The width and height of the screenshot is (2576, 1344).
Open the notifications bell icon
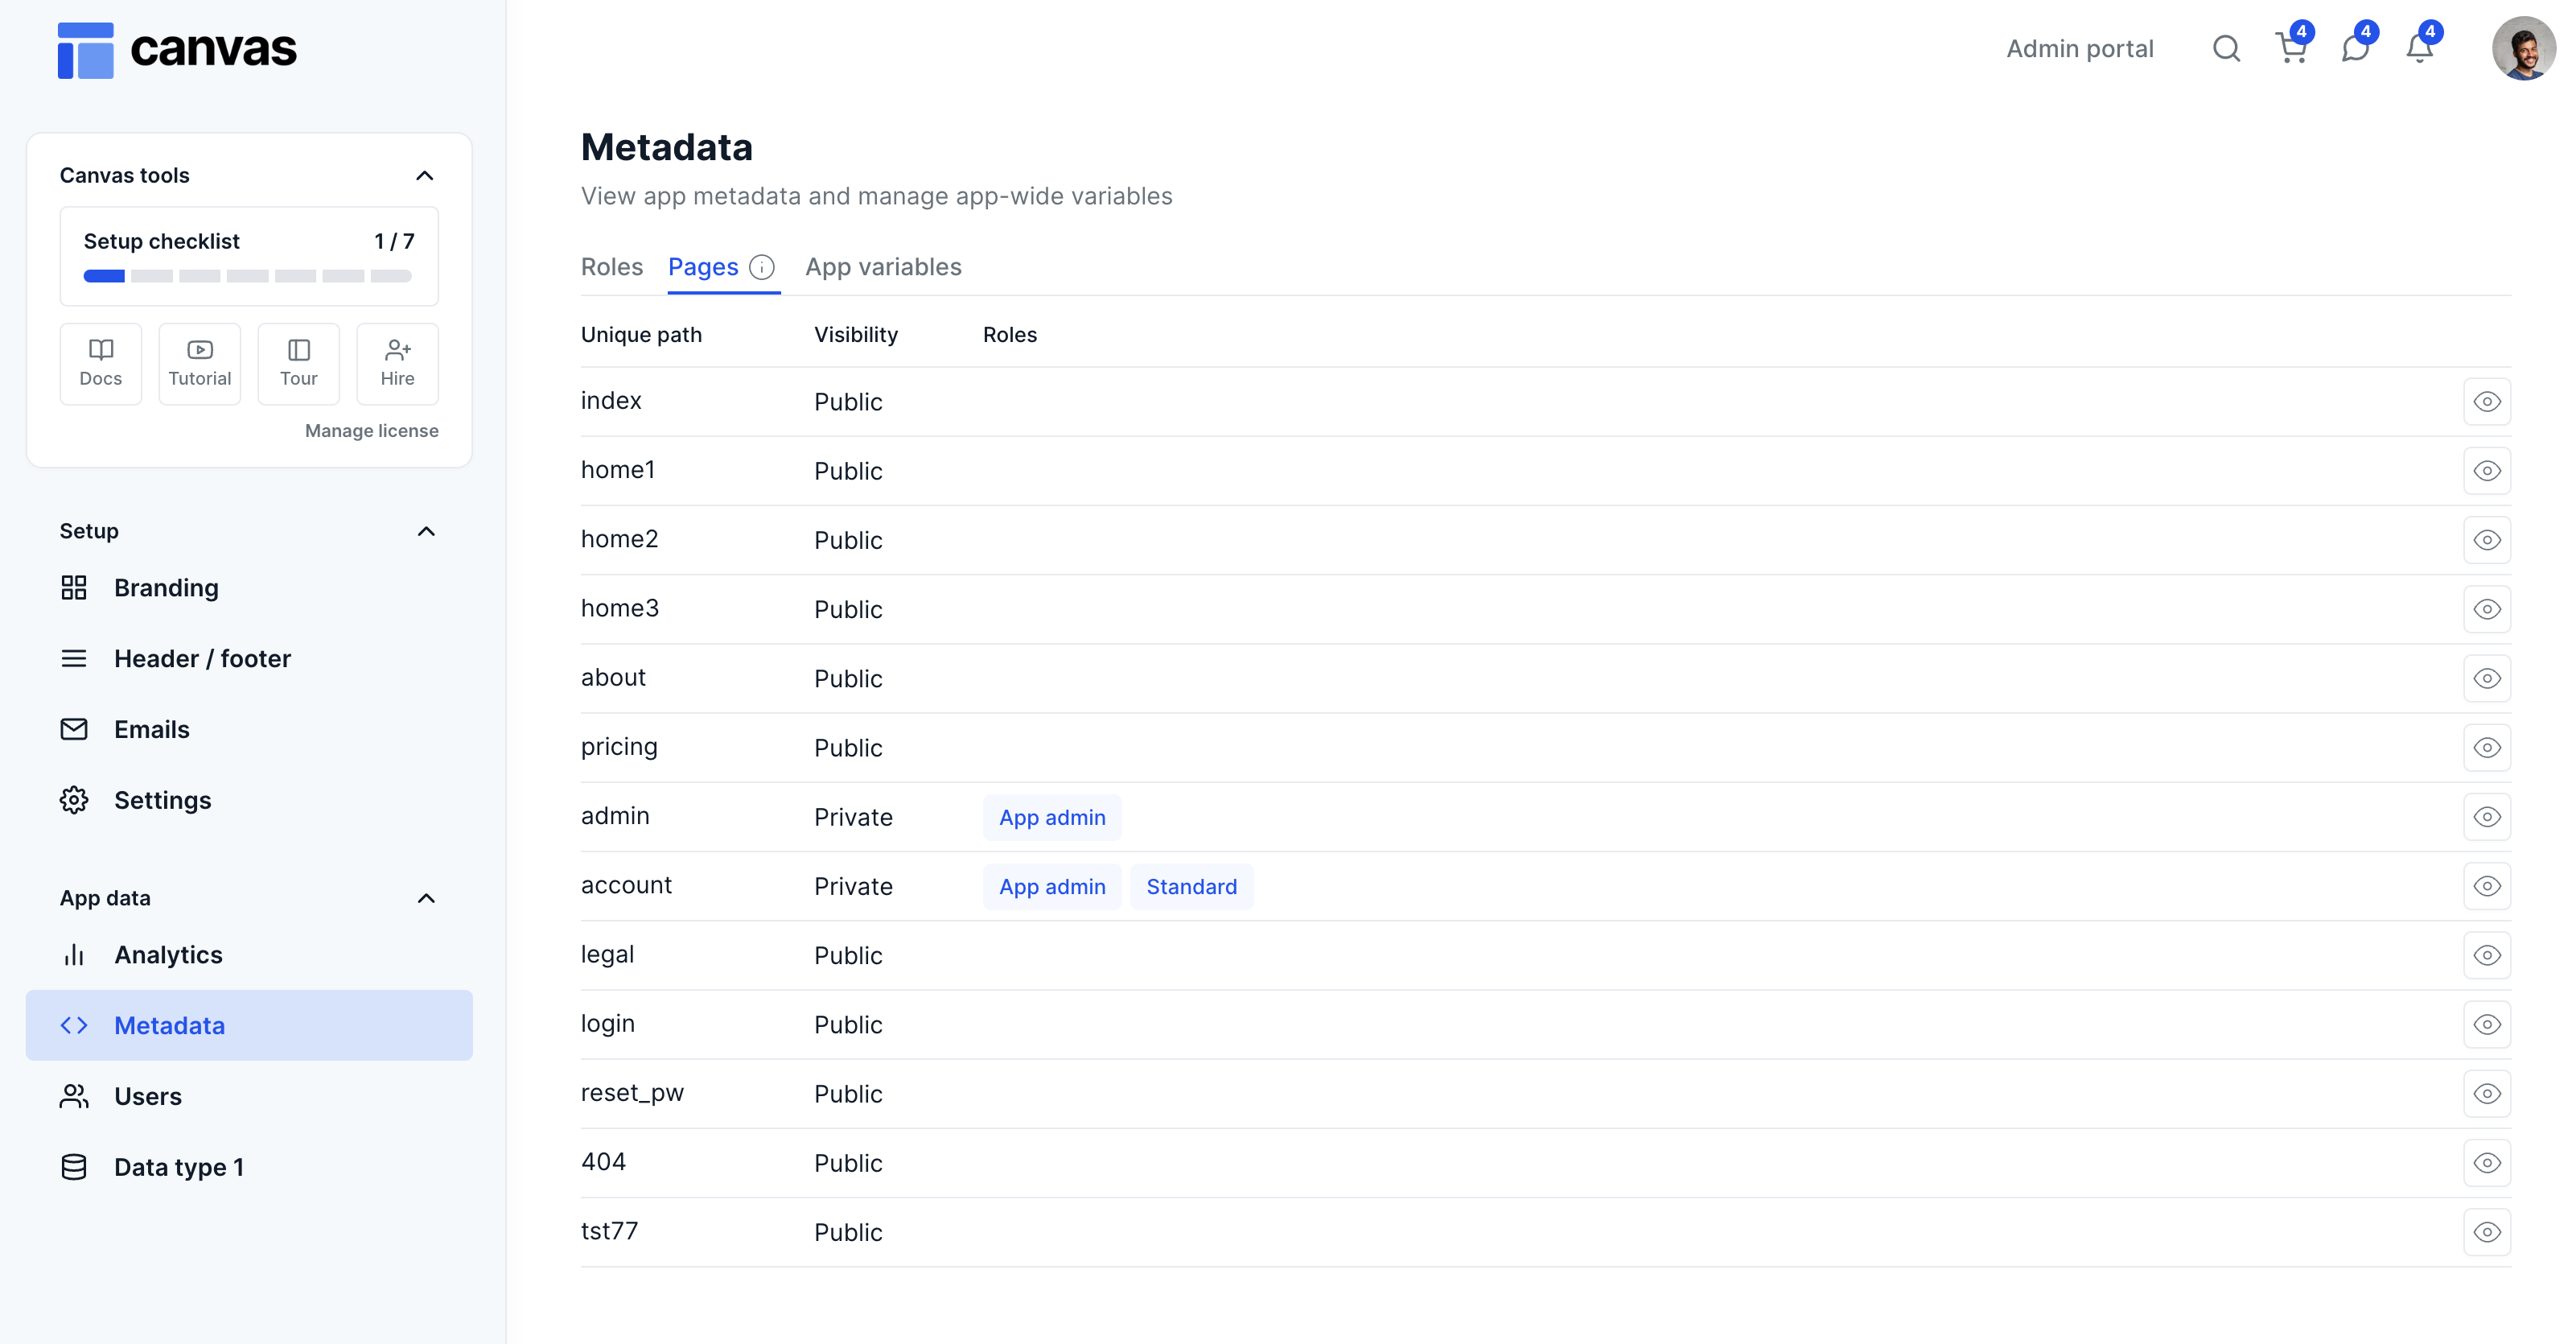2419,48
